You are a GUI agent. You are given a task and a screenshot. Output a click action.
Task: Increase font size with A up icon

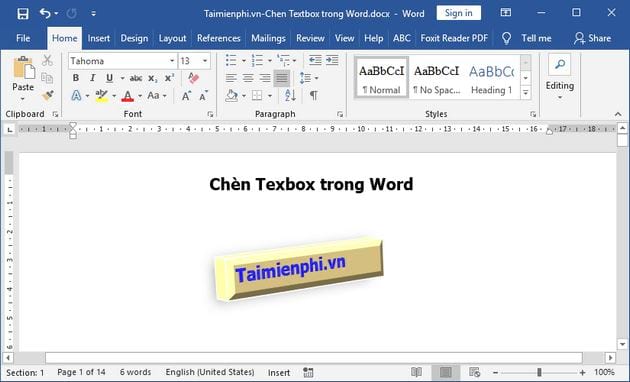[186, 96]
